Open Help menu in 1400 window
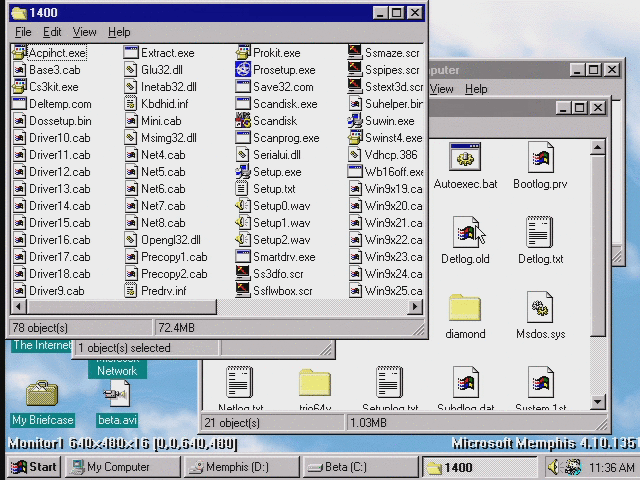 point(119,32)
